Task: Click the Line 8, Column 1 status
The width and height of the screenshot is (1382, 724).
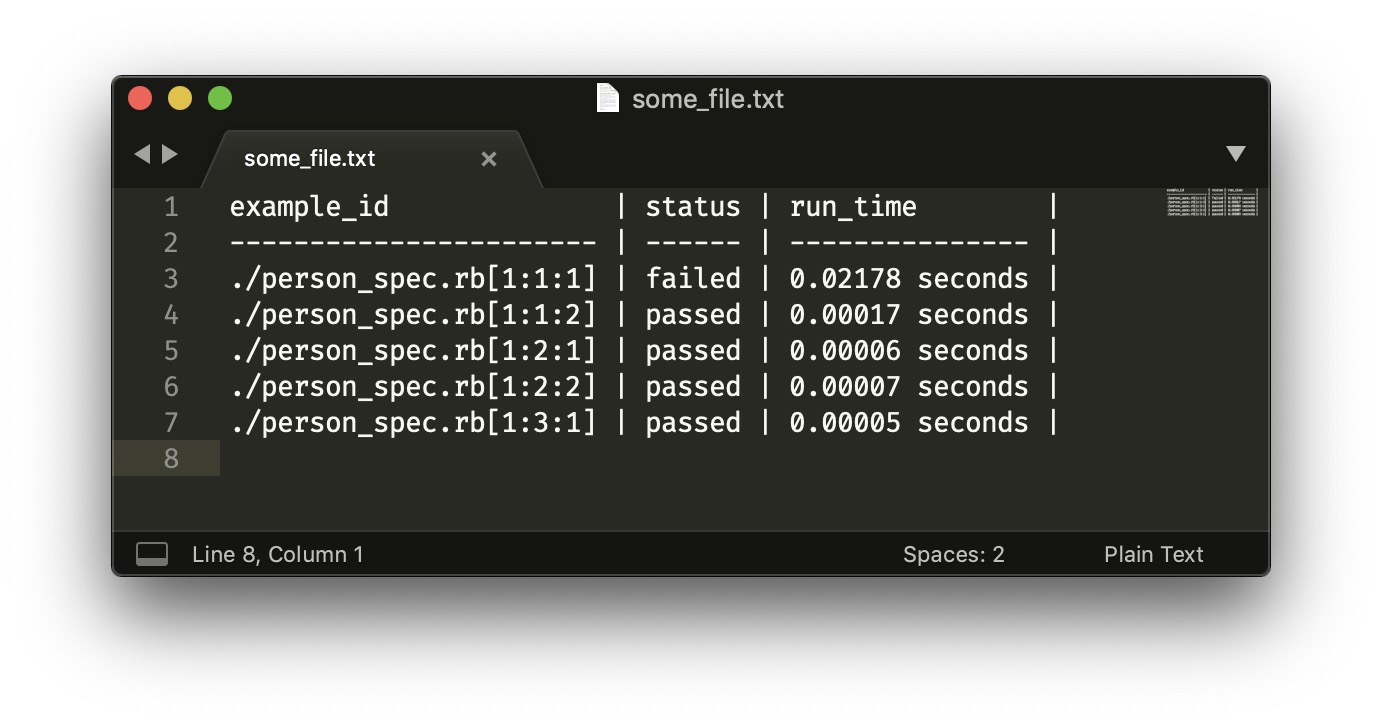Action: [277, 554]
